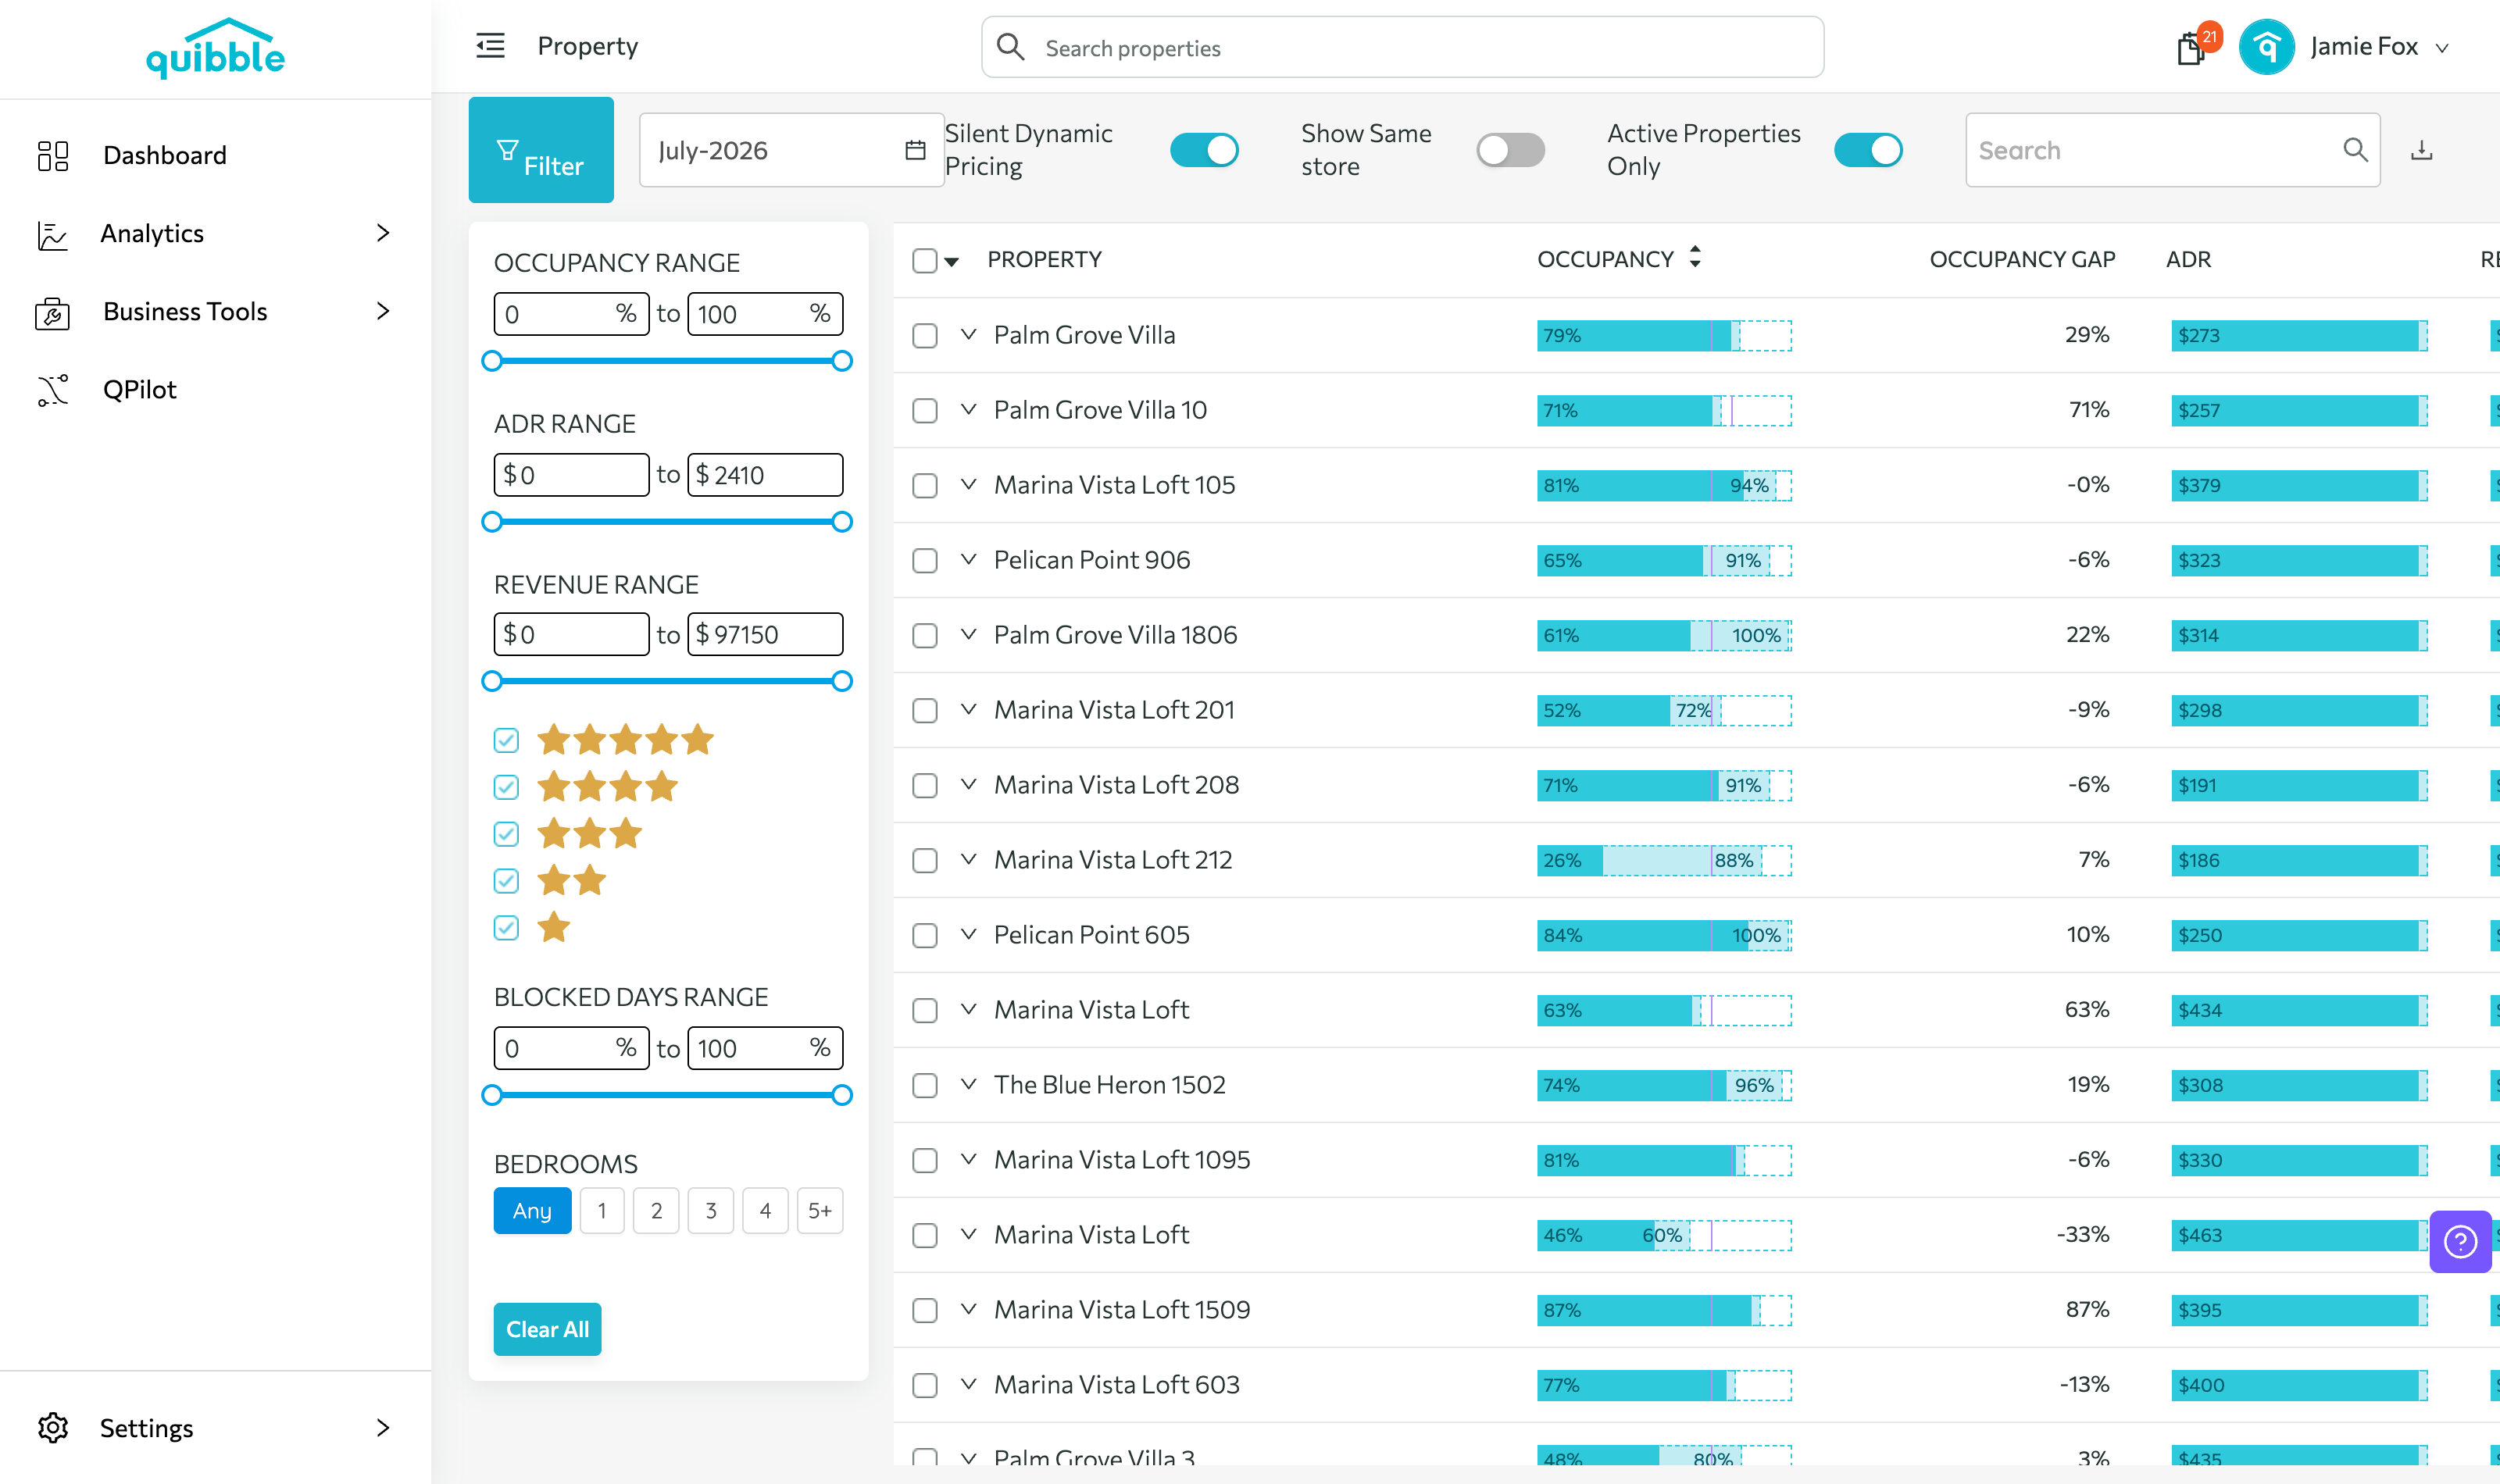Click Analytics submenu chevron arrow

[383, 233]
